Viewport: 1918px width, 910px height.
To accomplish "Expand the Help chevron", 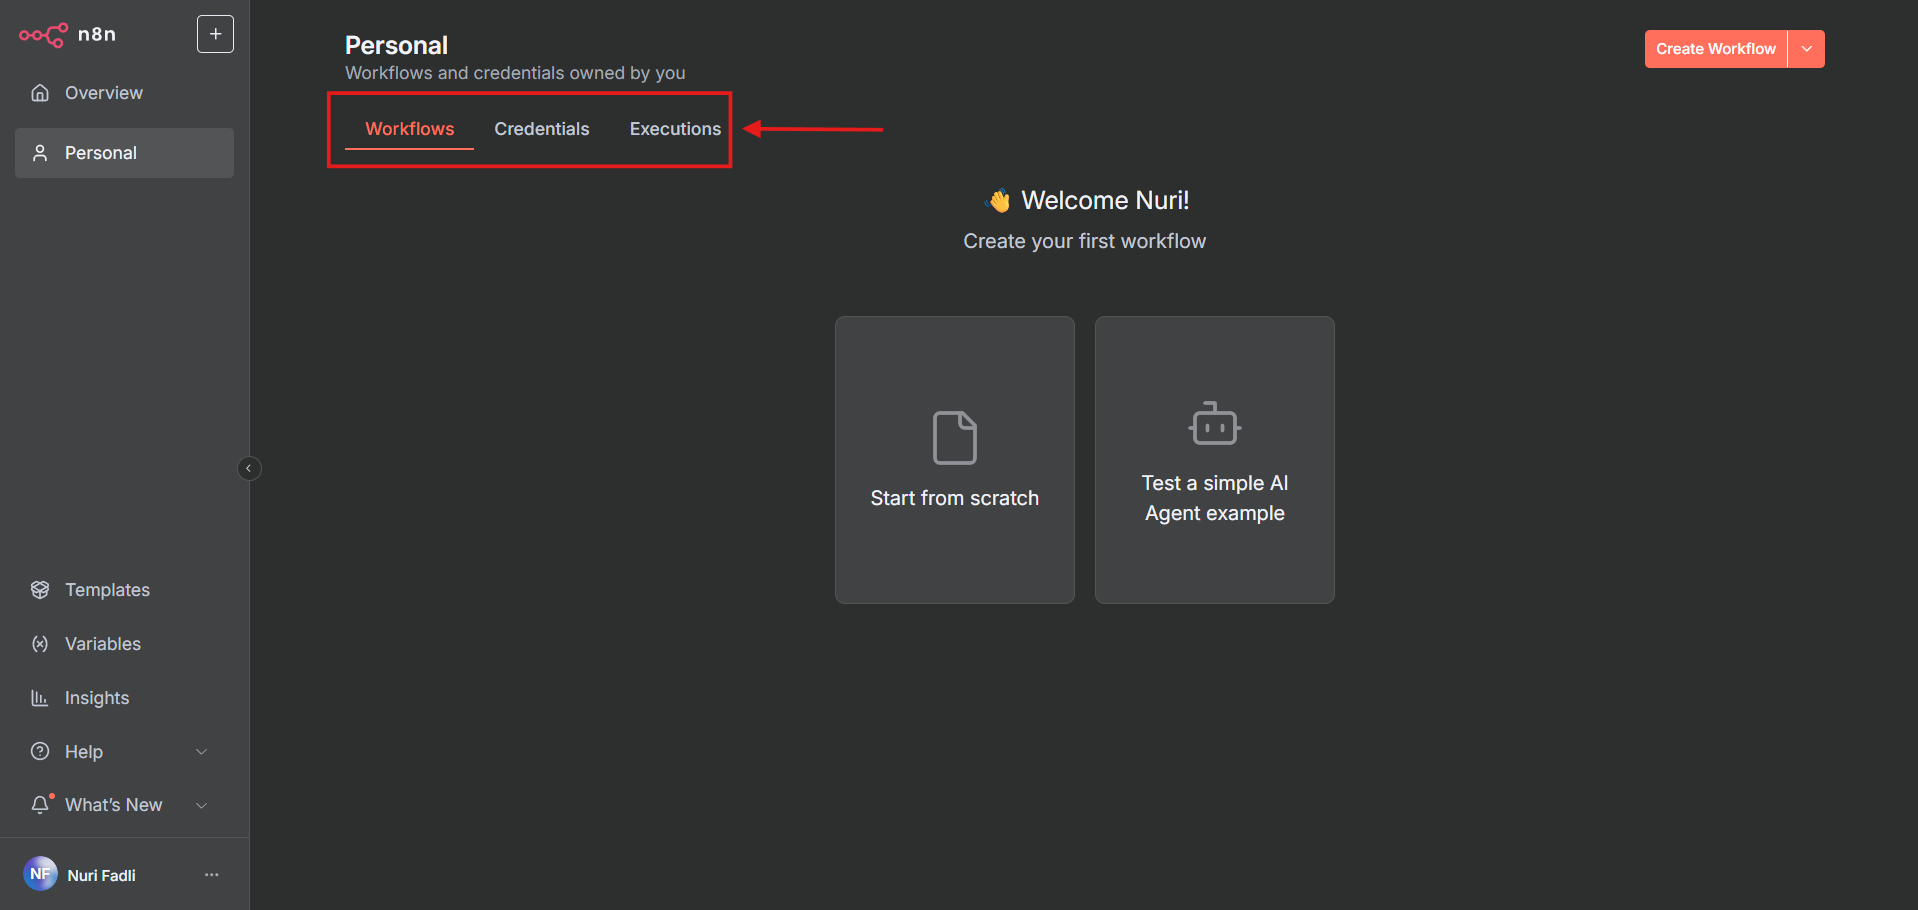I will 201,752.
